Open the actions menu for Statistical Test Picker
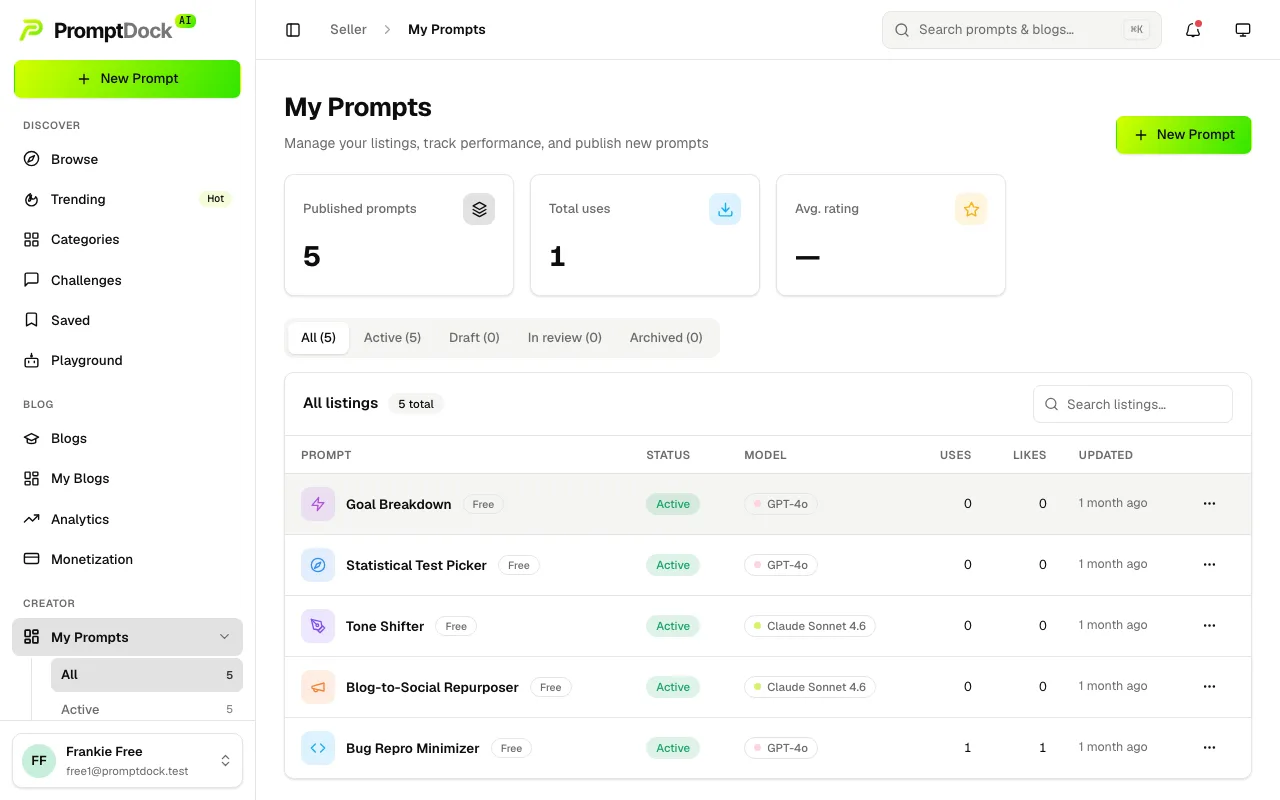The height and width of the screenshot is (800, 1280). tap(1209, 565)
